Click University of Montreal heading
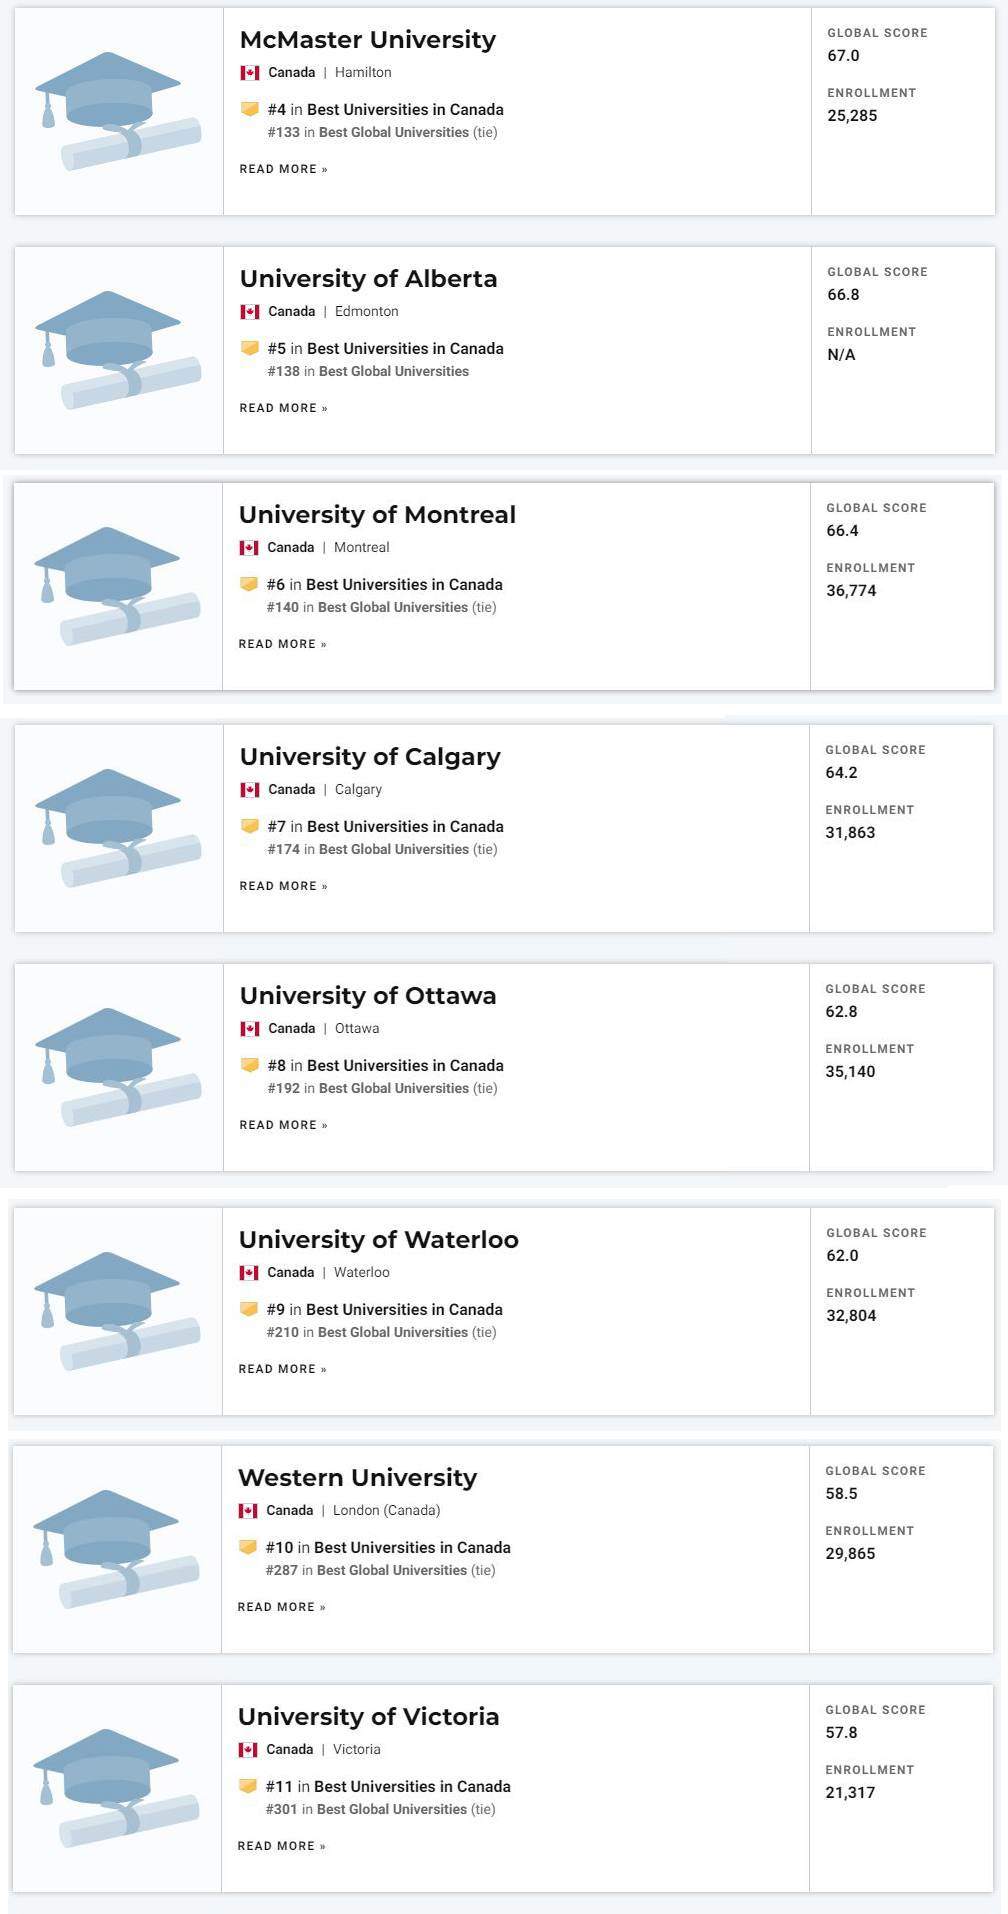 [377, 515]
